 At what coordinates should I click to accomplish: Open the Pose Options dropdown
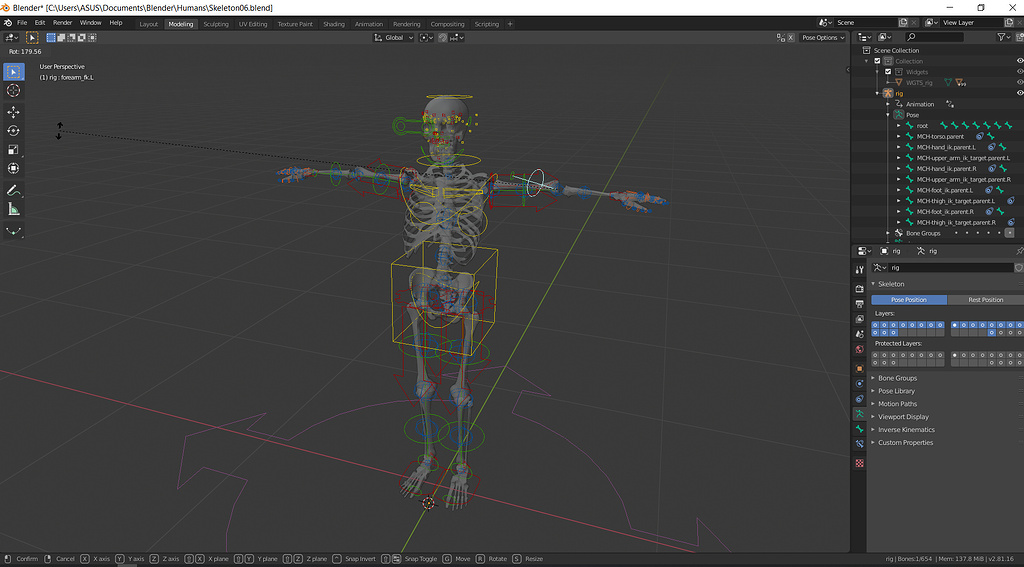pos(823,38)
